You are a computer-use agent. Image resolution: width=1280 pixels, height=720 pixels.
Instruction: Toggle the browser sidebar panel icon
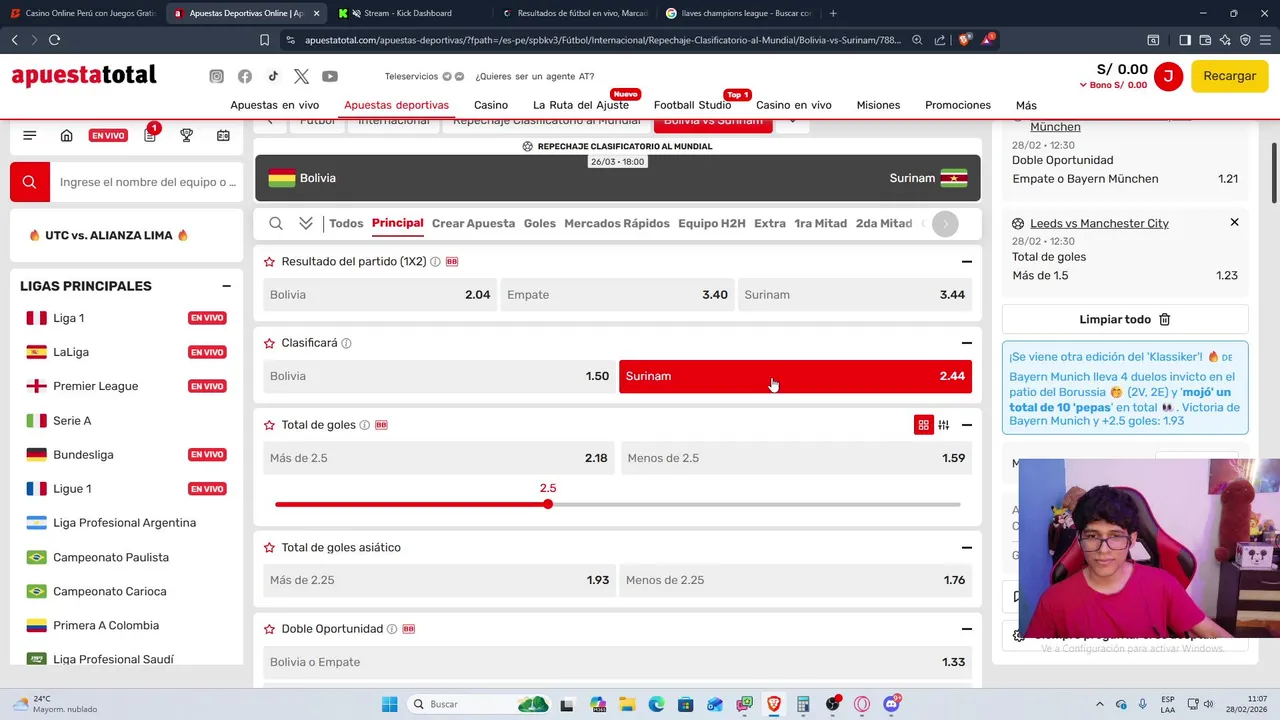[1185, 40]
